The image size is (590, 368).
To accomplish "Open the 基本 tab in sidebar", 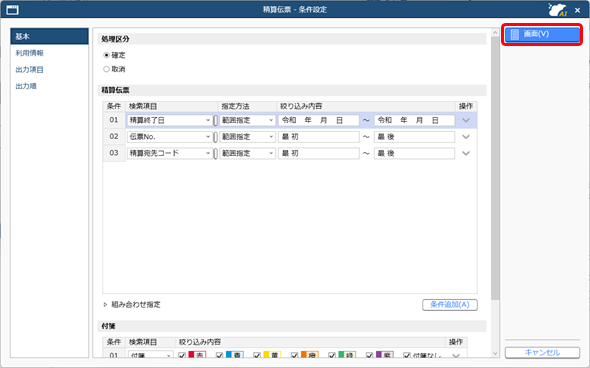I will 49,36.
